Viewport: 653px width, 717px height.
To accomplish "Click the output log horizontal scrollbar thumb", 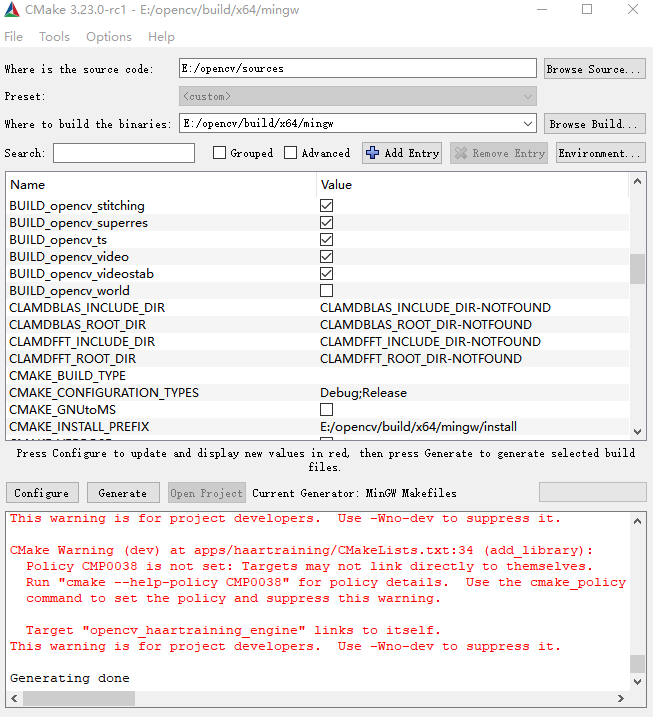I will [79, 698].
